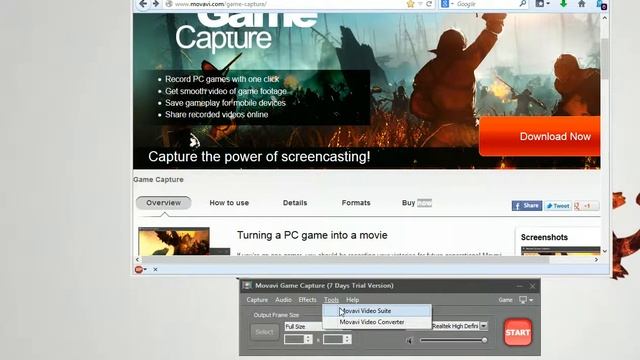Open the Details tab
Image resolution: width=640 pixels, height=360 pixels.
click(x=295, y=203)
